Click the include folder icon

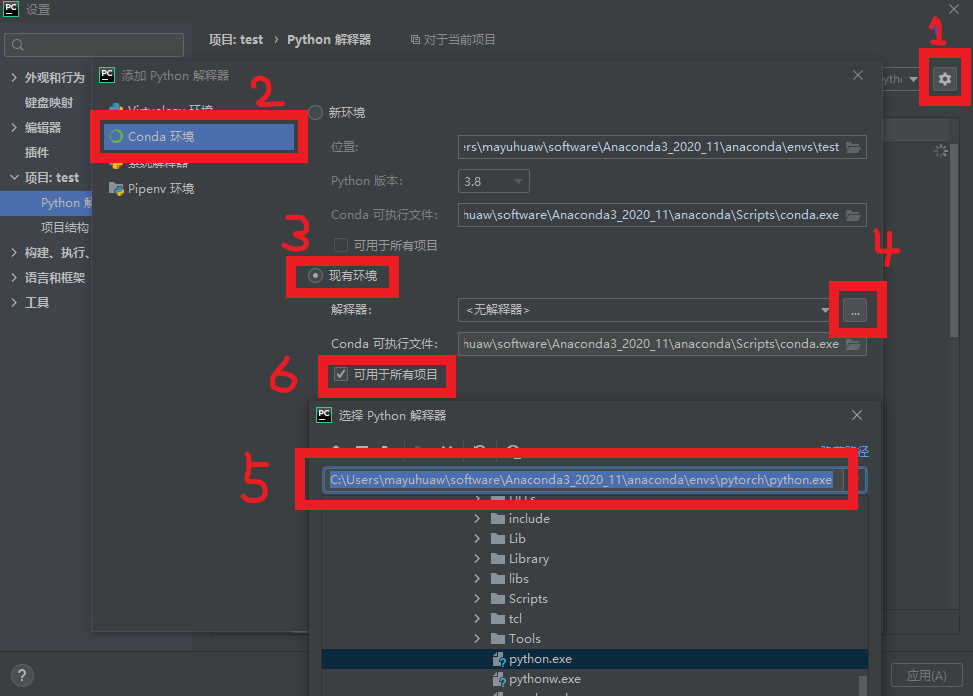coord(498,519)
